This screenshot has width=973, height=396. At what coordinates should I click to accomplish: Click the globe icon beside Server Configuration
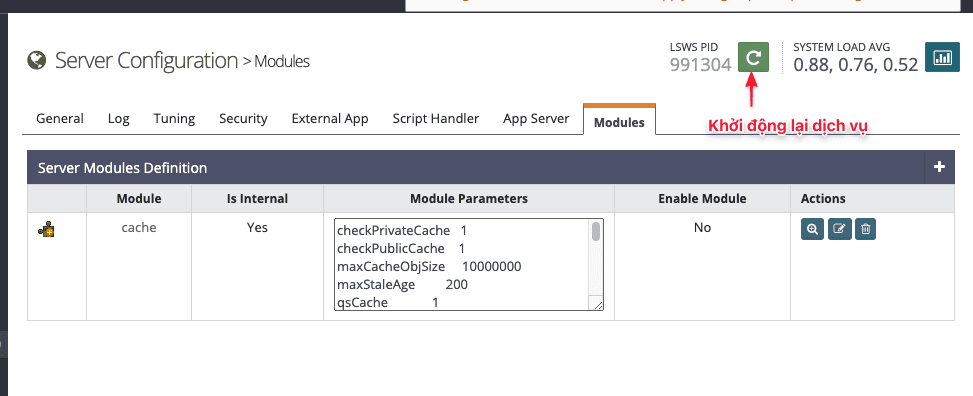click(x=37, y=61)
